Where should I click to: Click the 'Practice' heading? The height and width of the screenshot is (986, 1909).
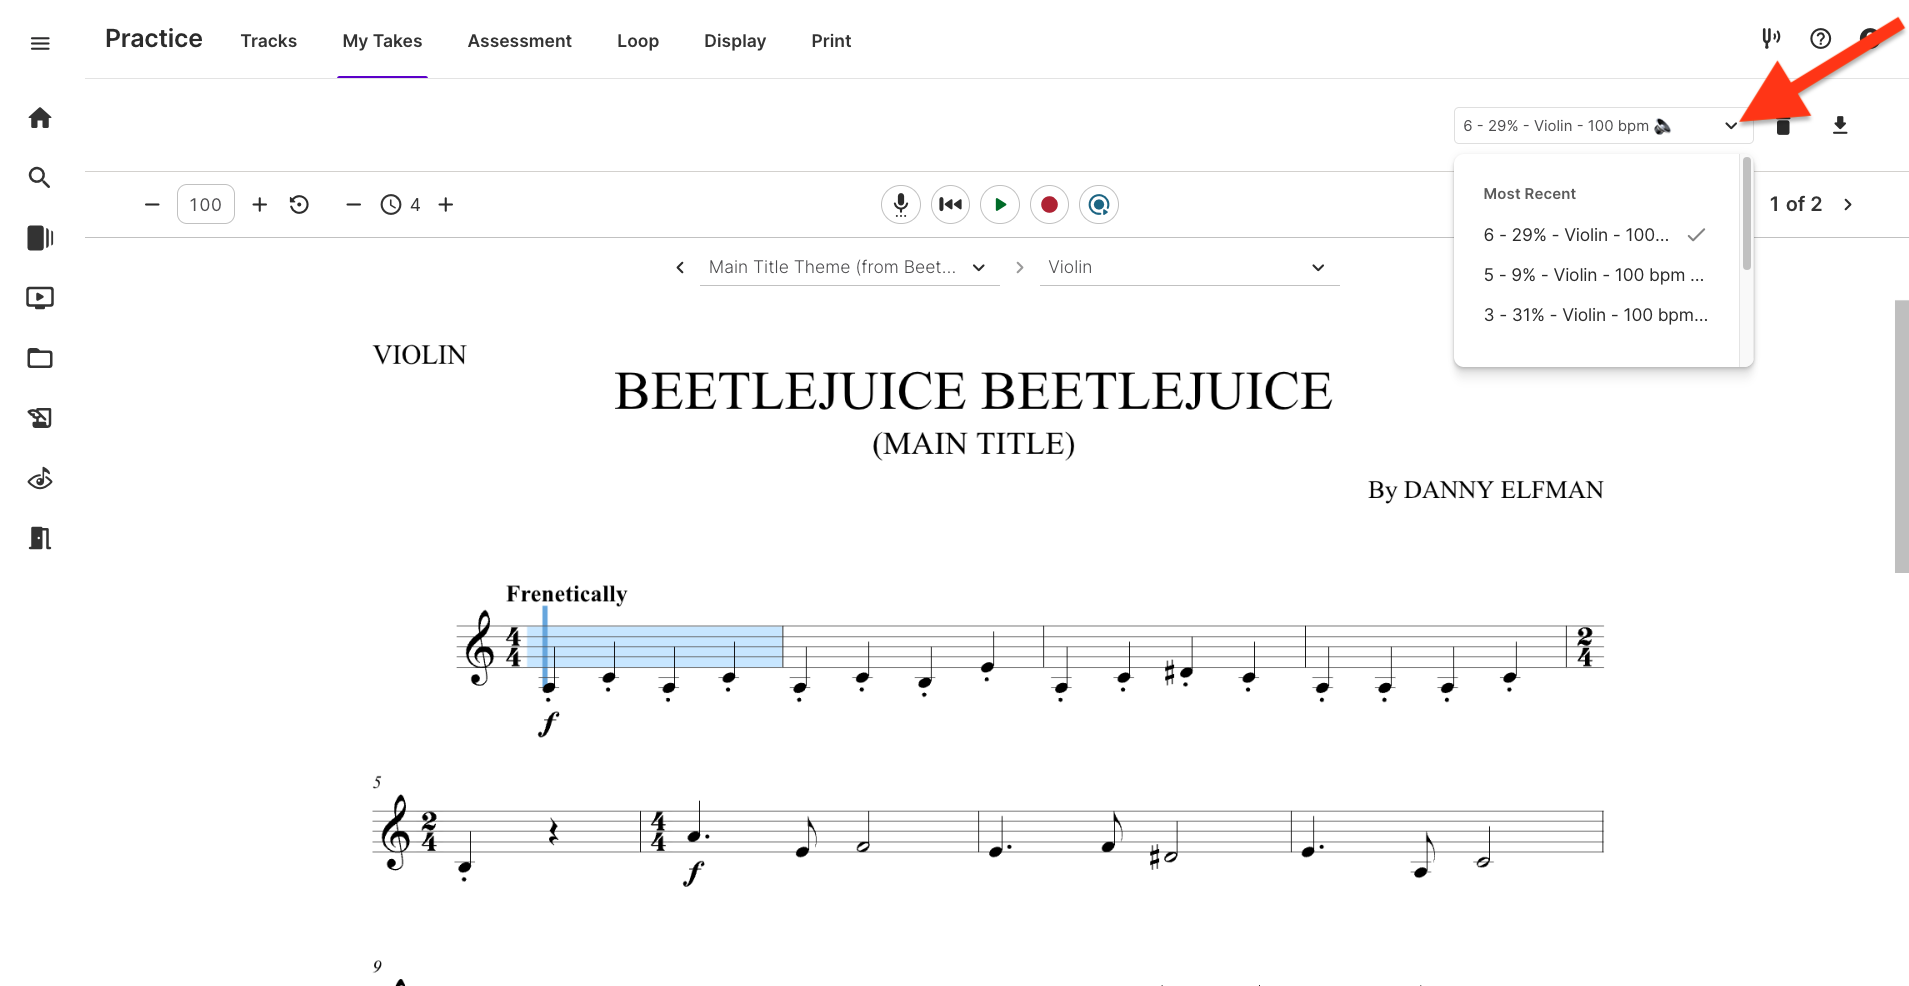pyautogui.click(x=154, y=39)
